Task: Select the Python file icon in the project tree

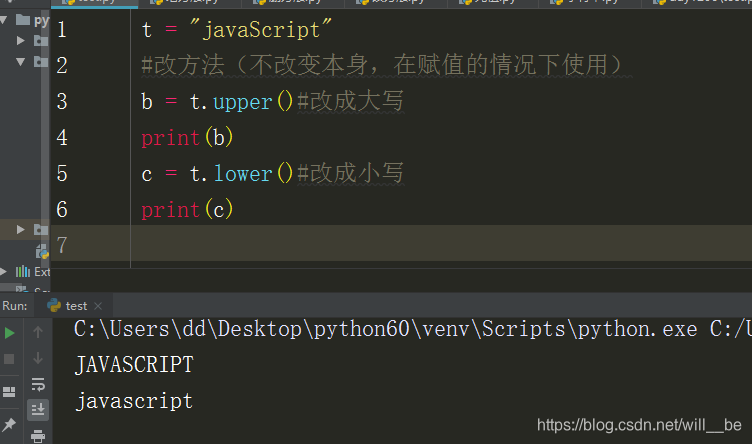Action: point(42,251)
